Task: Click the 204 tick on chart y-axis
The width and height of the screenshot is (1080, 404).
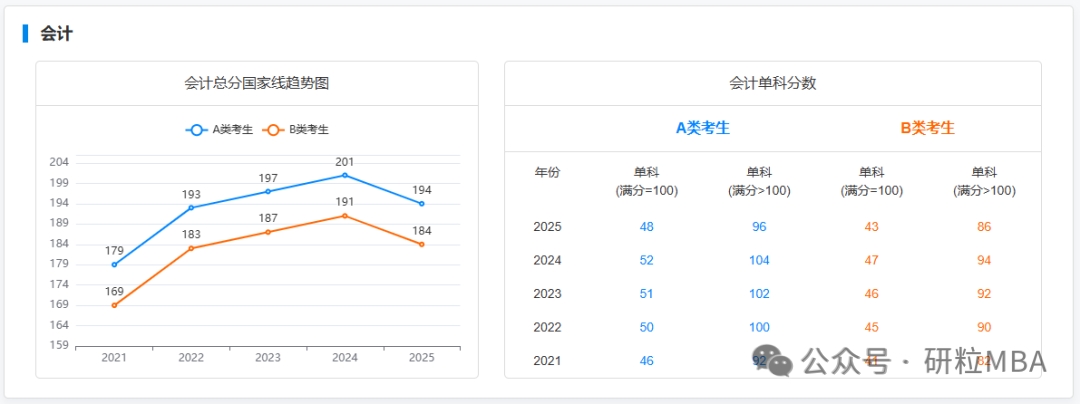Action: (x=60, y=162)
